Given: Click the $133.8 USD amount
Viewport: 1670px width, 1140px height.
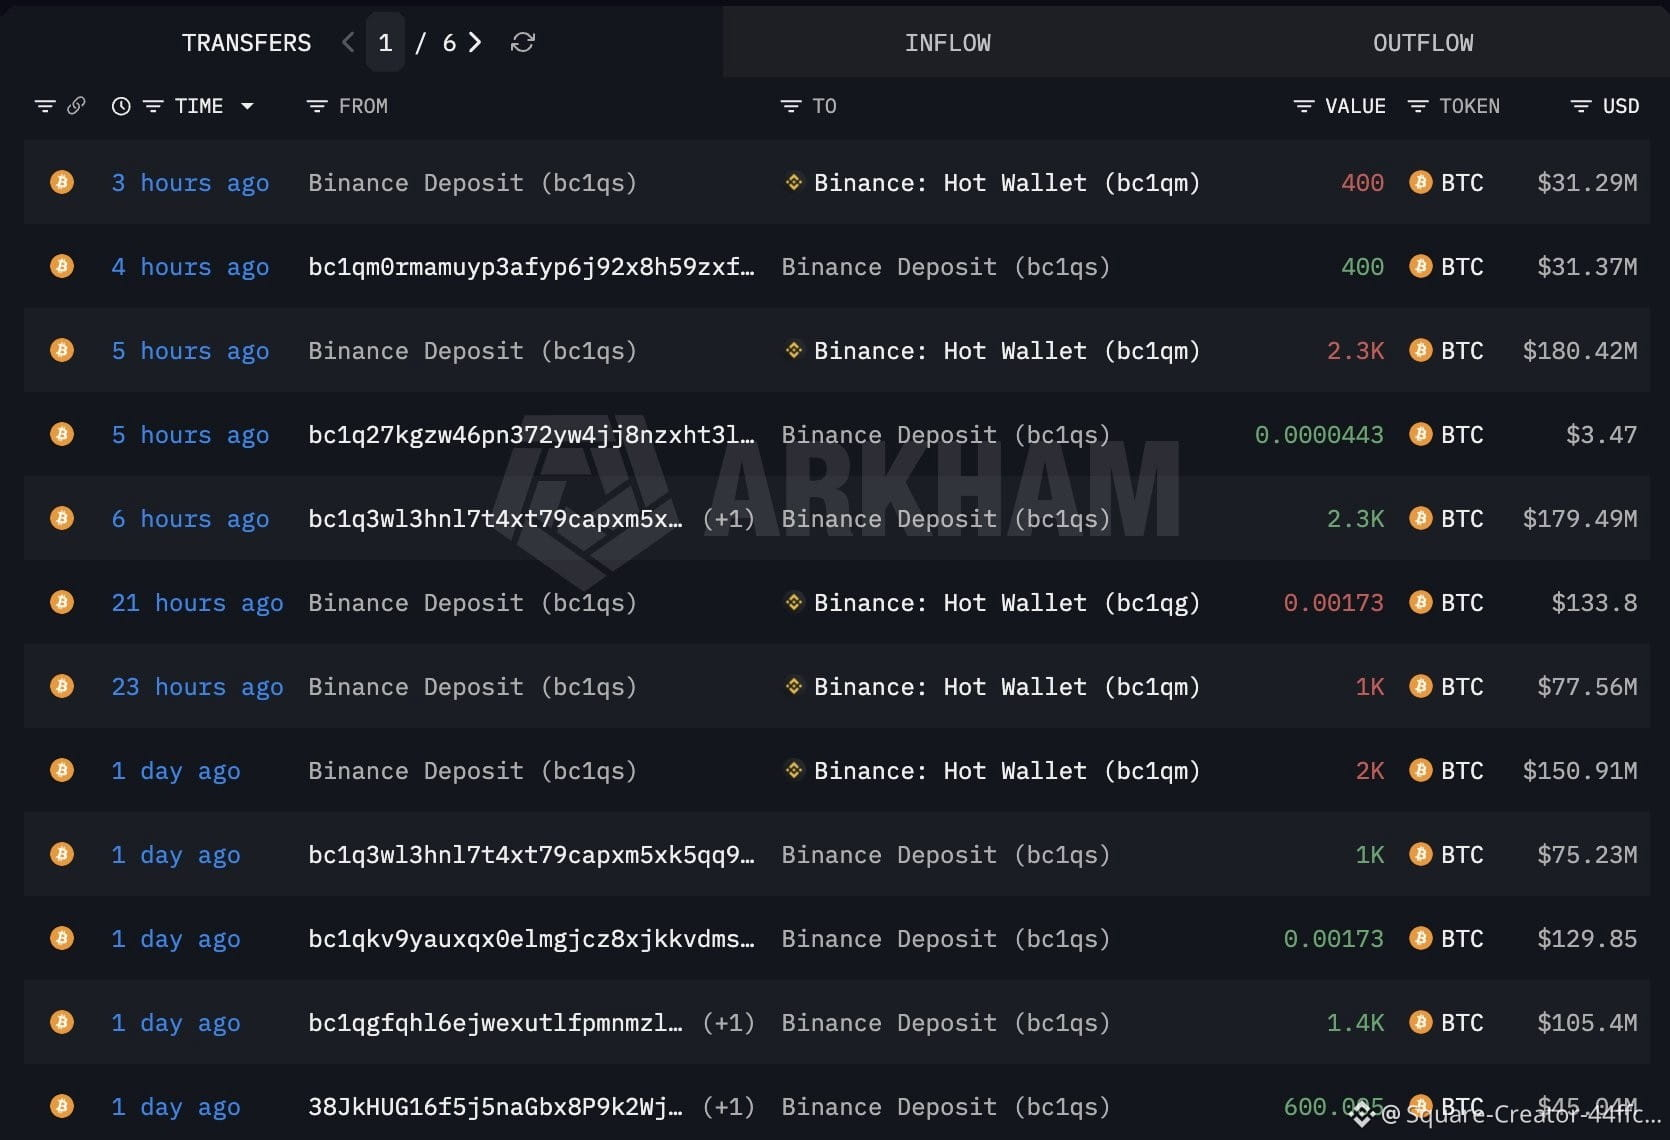Looking at the screenshot, I should (1594, 603).
